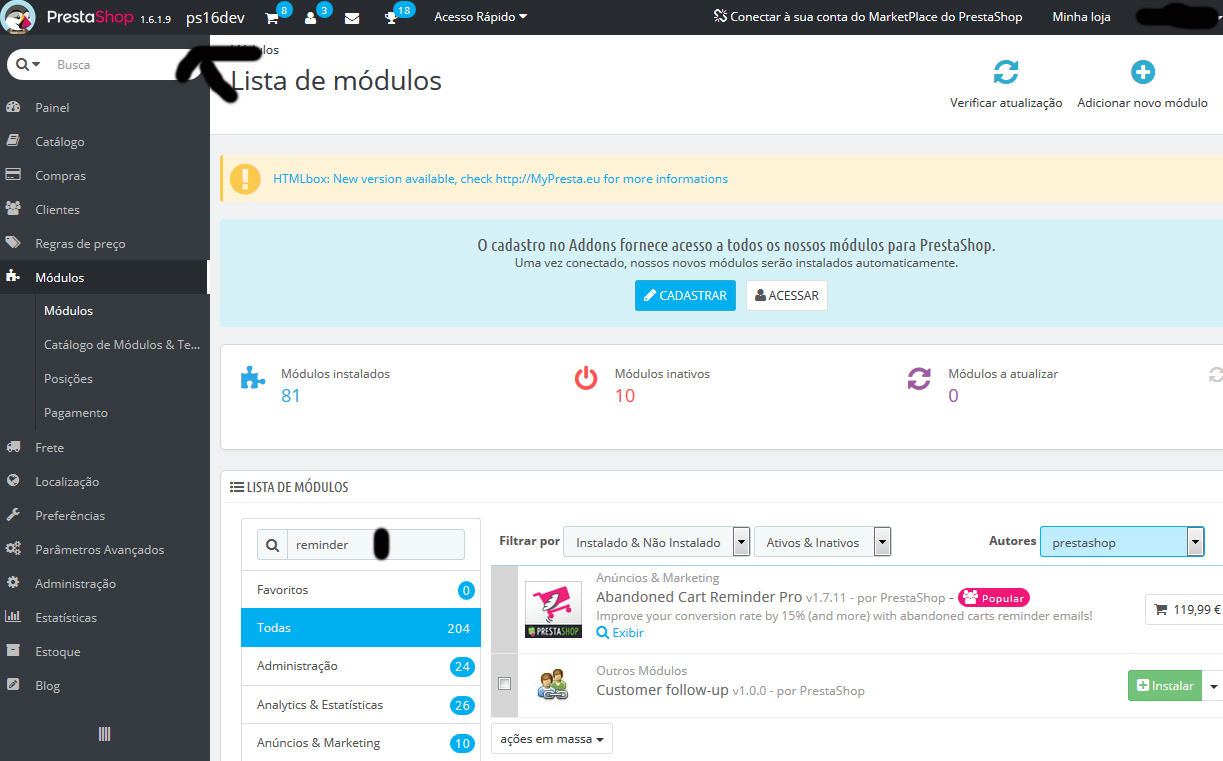Click the Localização globe icon in sidebar
Image resolution: width=1223 pixels, height=761 pixels.
[14, 481]
